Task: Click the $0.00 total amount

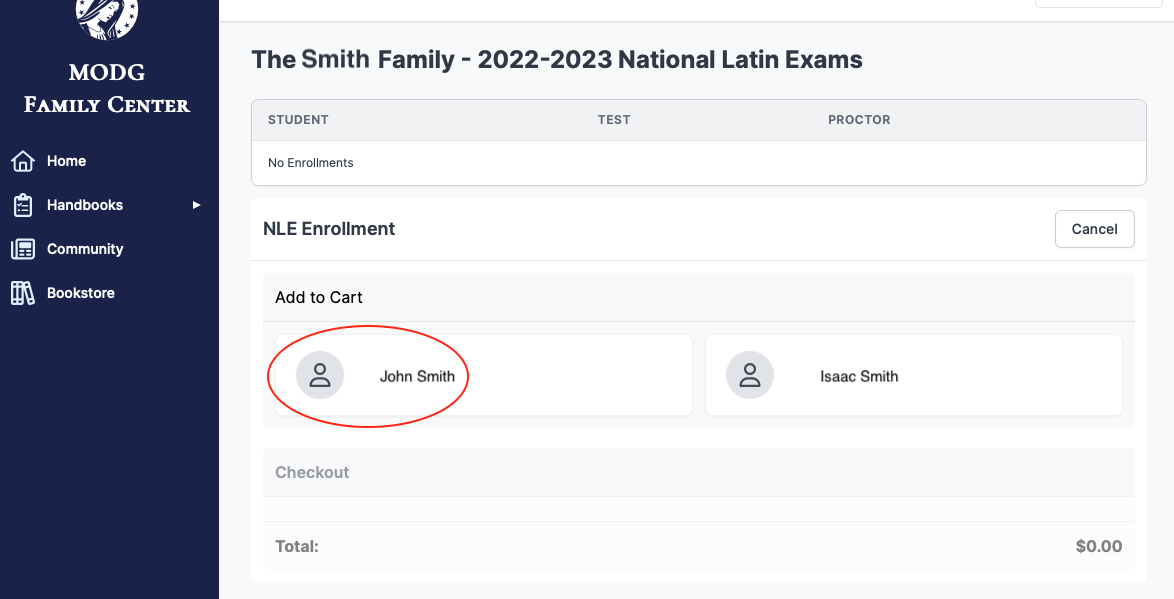Action: (x=1098, y=547)
